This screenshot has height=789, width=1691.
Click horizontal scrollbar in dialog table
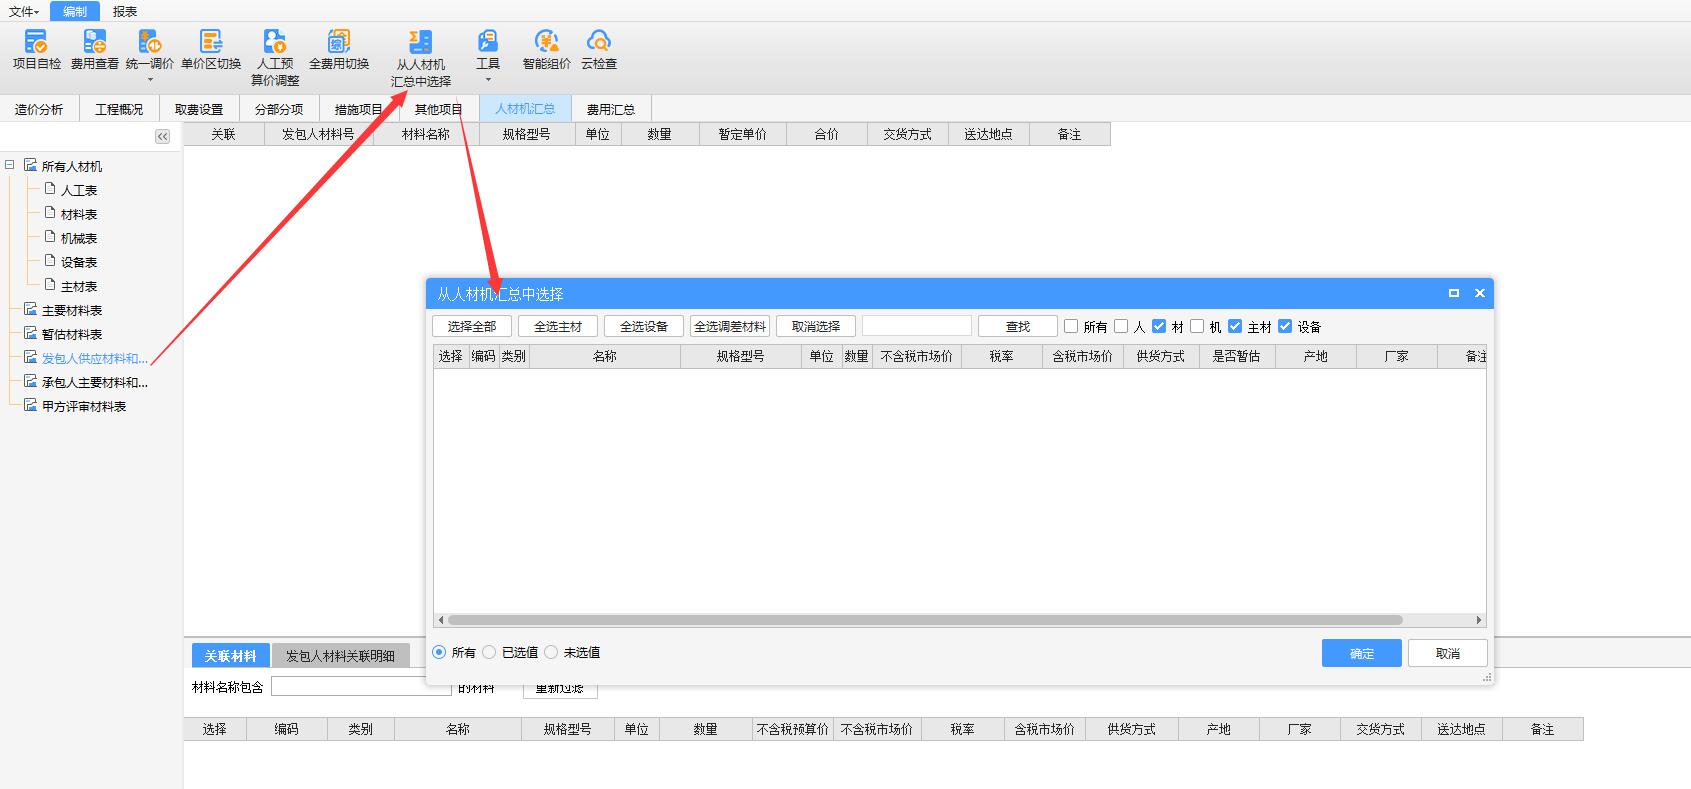point(925,620)
